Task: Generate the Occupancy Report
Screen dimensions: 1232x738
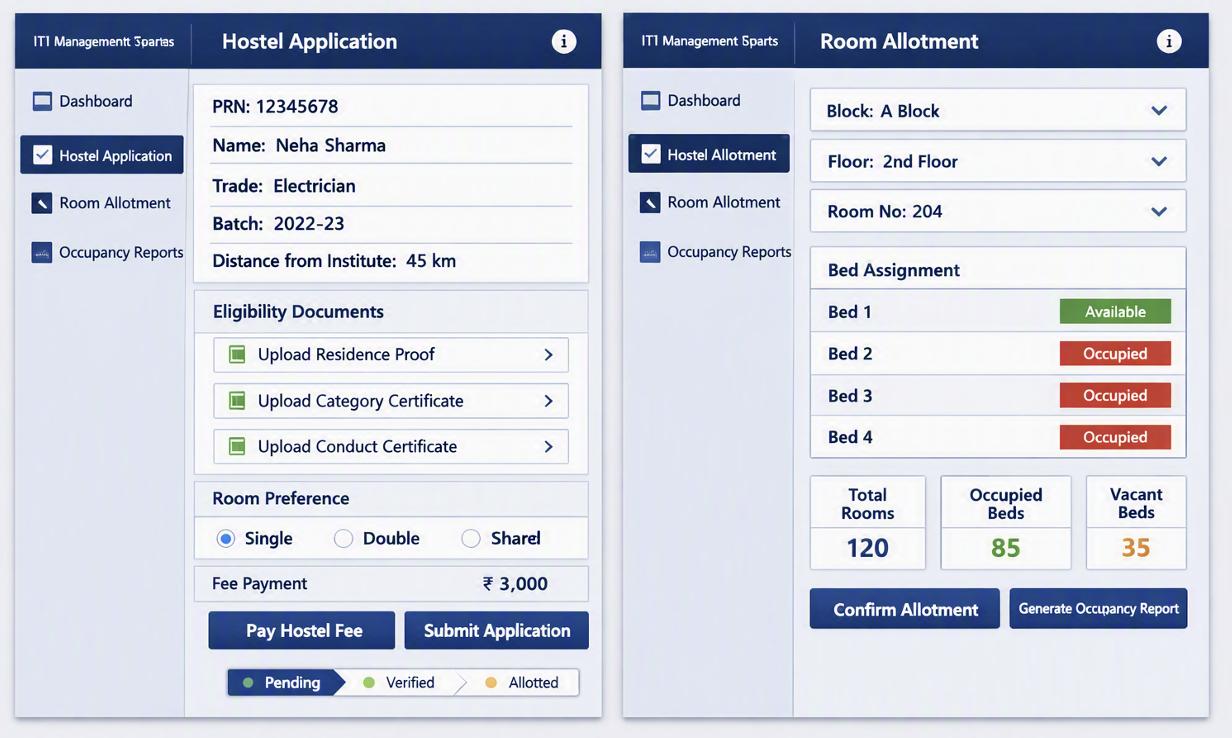Action: click(x=1099, y=609)
